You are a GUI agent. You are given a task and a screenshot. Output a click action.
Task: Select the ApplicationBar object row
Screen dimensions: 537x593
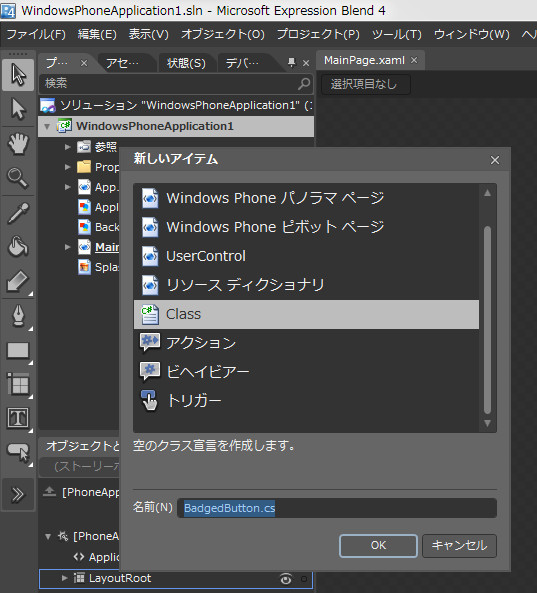pos(97,557)
